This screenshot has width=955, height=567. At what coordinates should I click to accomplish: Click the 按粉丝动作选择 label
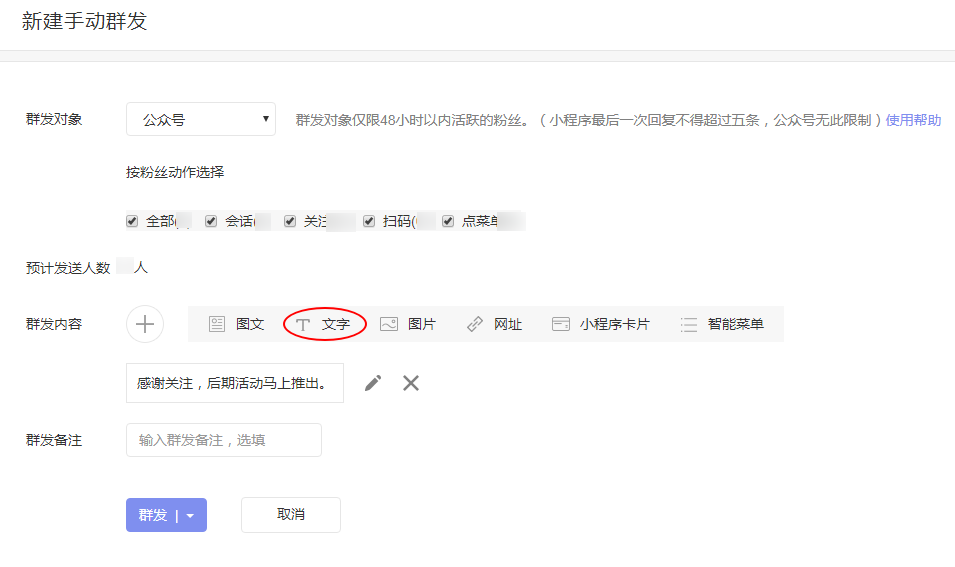coord(175,172)
